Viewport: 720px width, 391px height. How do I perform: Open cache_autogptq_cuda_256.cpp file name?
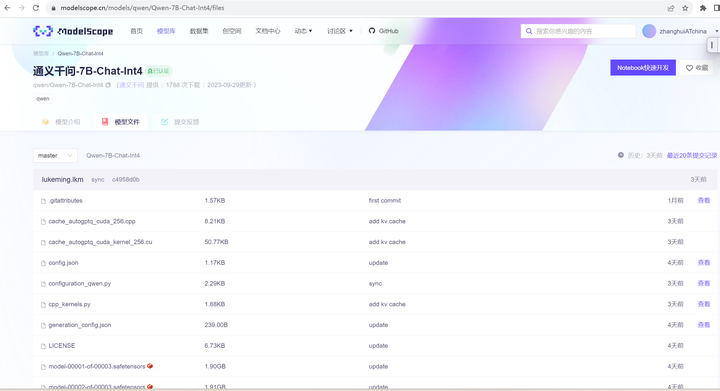(x=92, y=221)
